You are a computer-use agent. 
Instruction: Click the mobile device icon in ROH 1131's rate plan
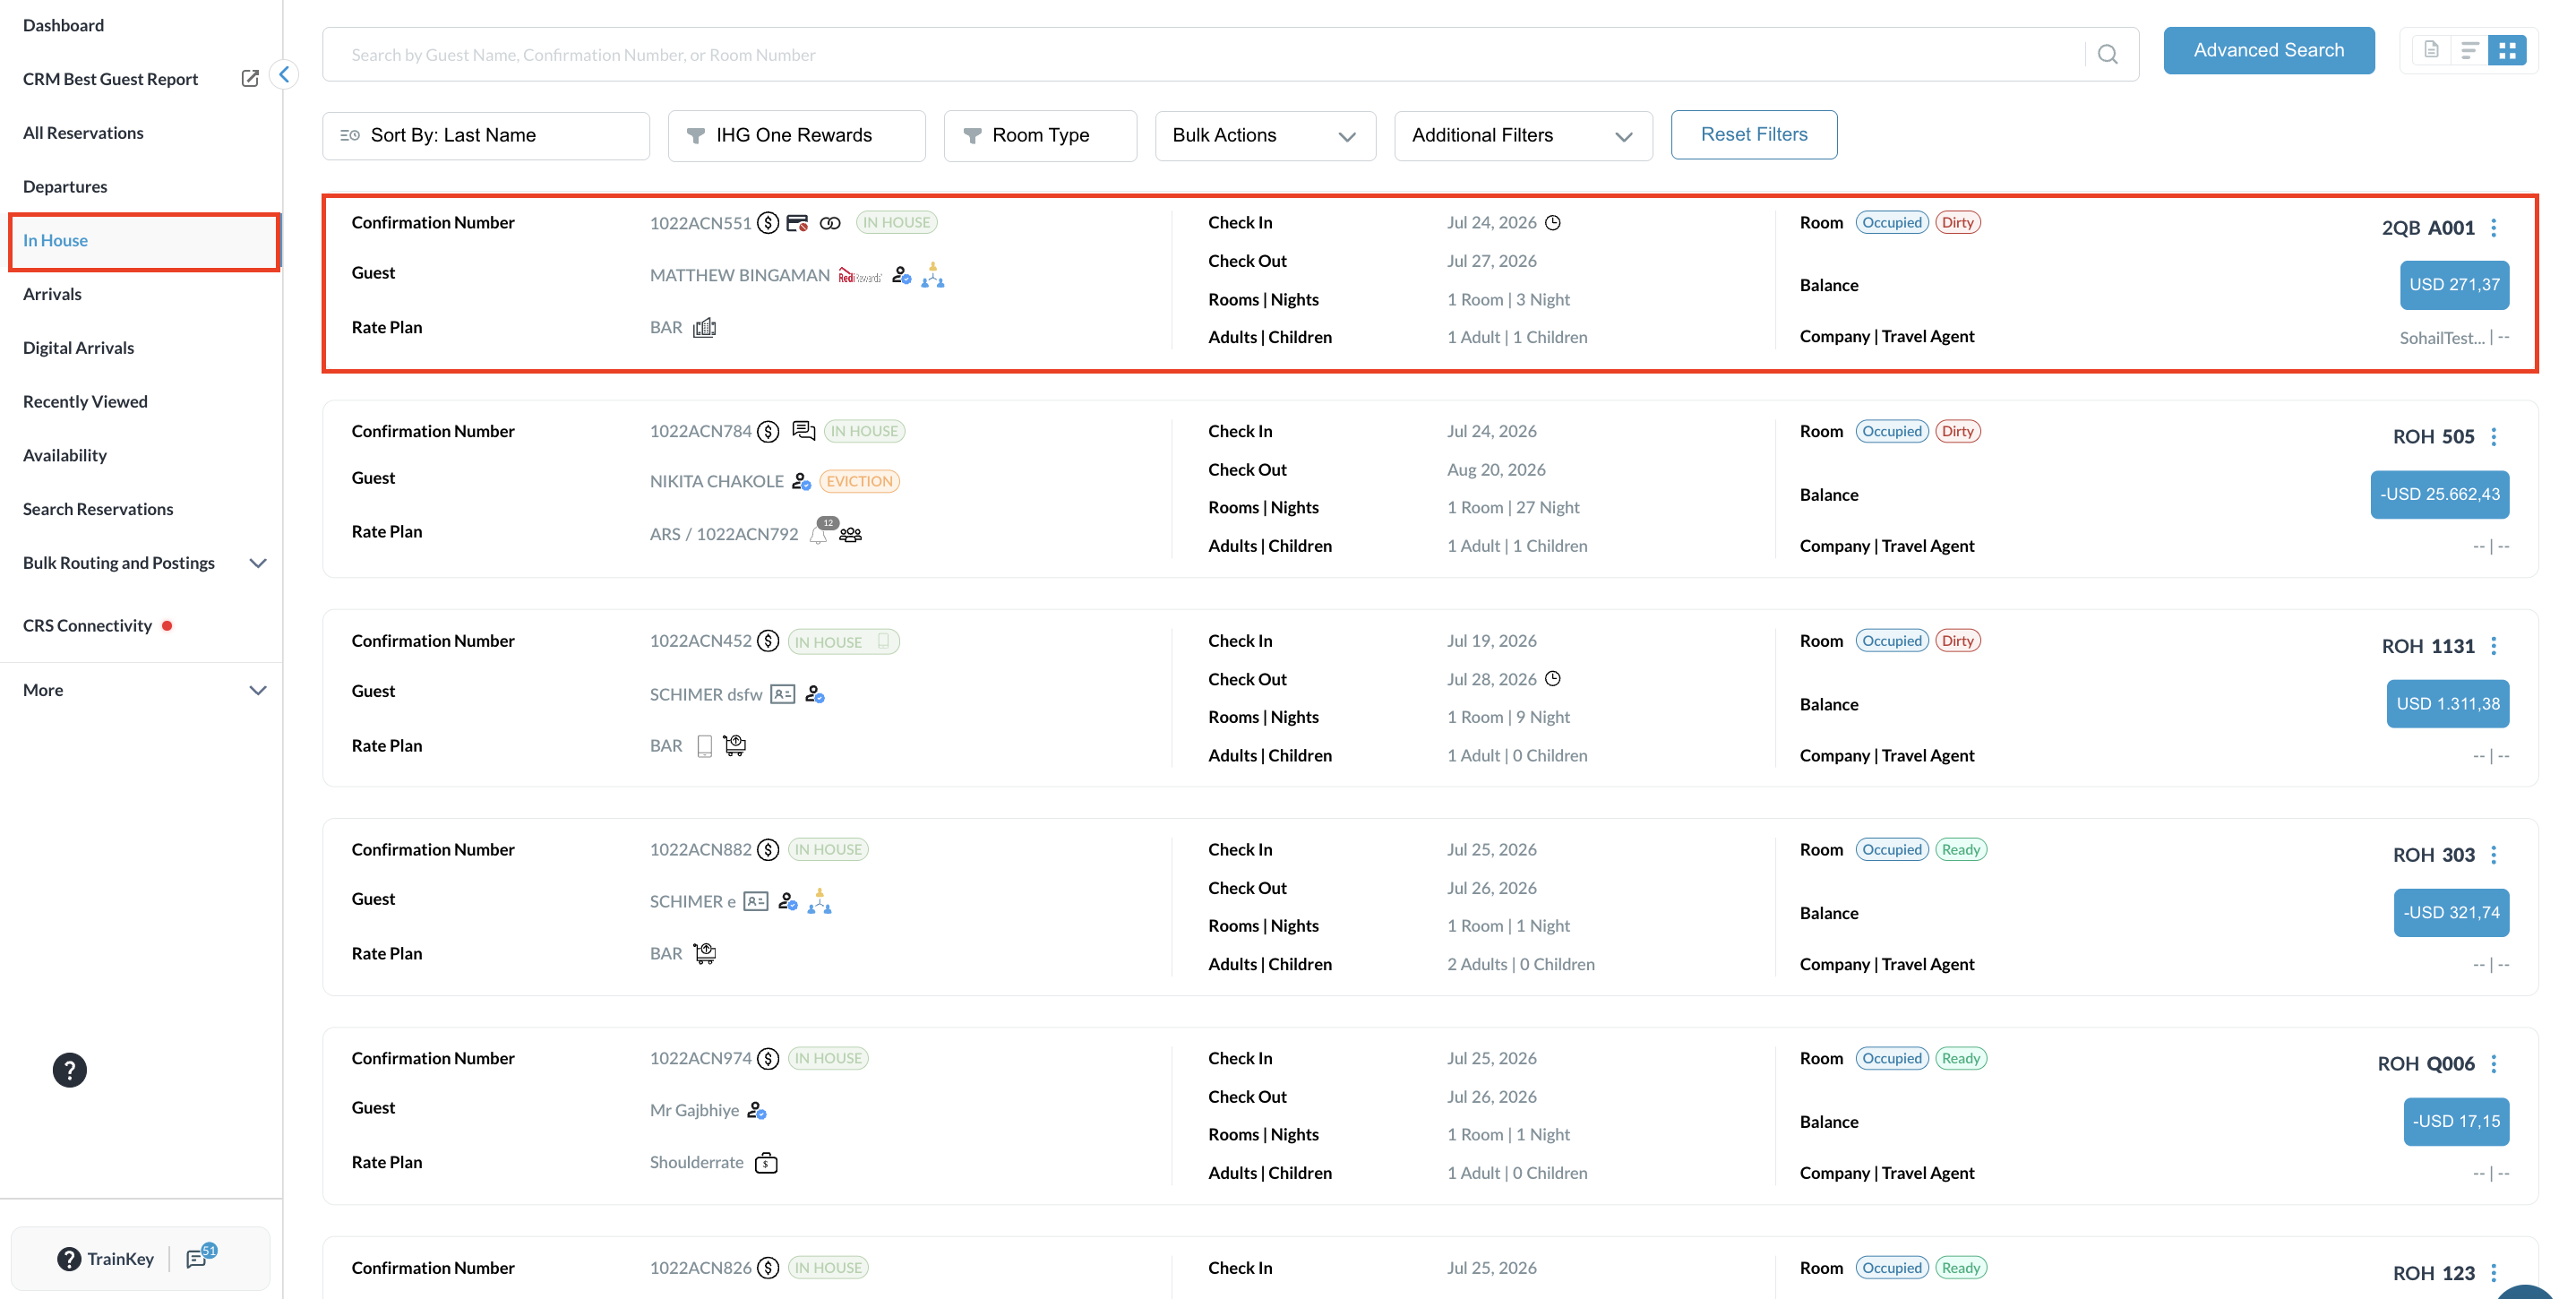[705, 746]
